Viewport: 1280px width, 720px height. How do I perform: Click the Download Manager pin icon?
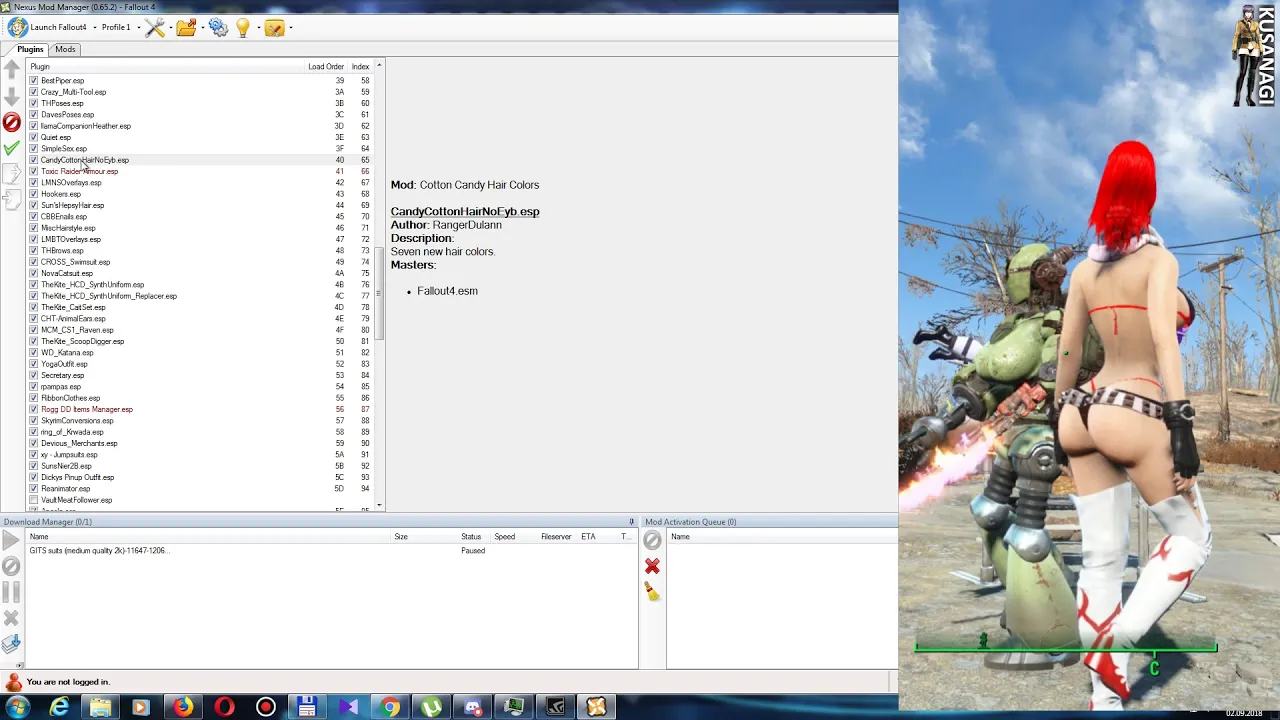click(631, 522)
